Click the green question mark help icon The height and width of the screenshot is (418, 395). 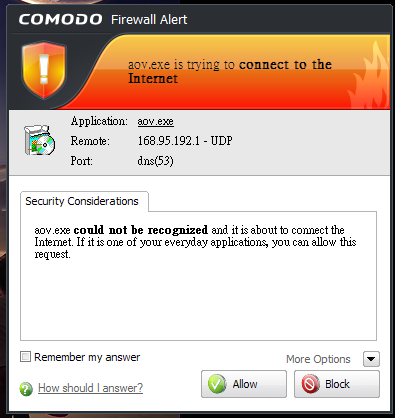[x=26, y=389]
